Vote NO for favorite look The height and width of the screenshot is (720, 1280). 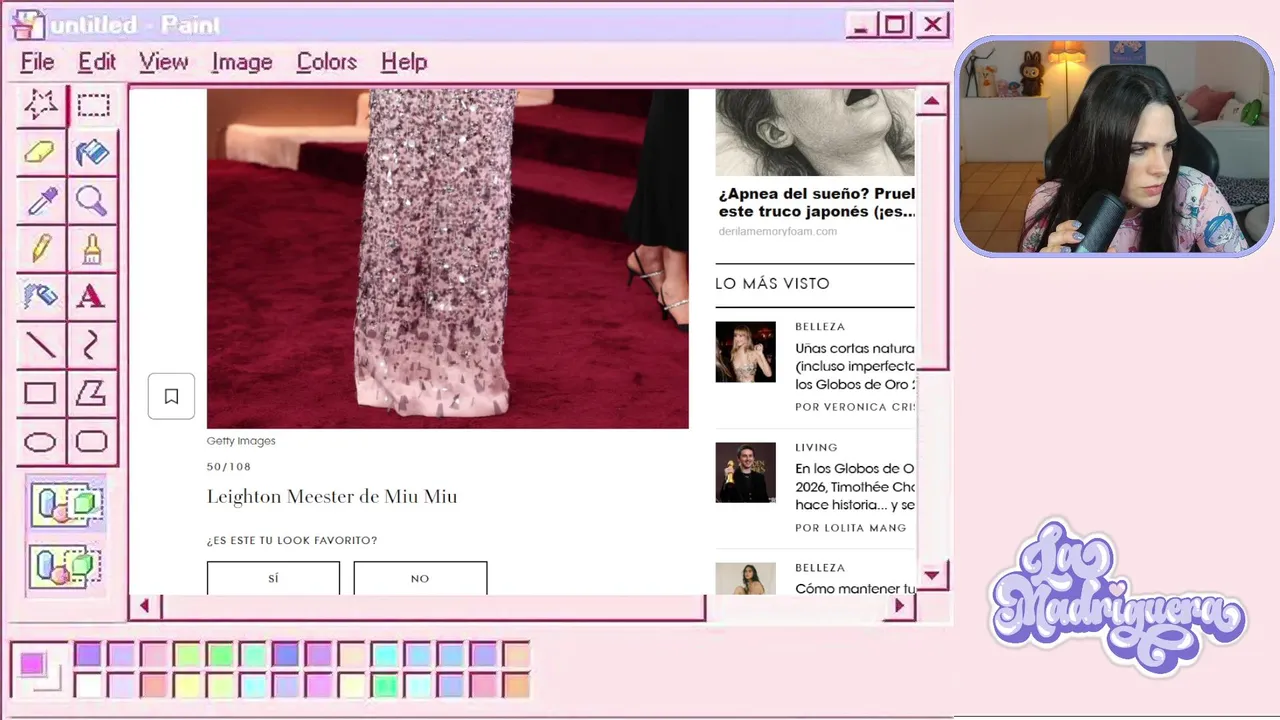tap(420, 578)
